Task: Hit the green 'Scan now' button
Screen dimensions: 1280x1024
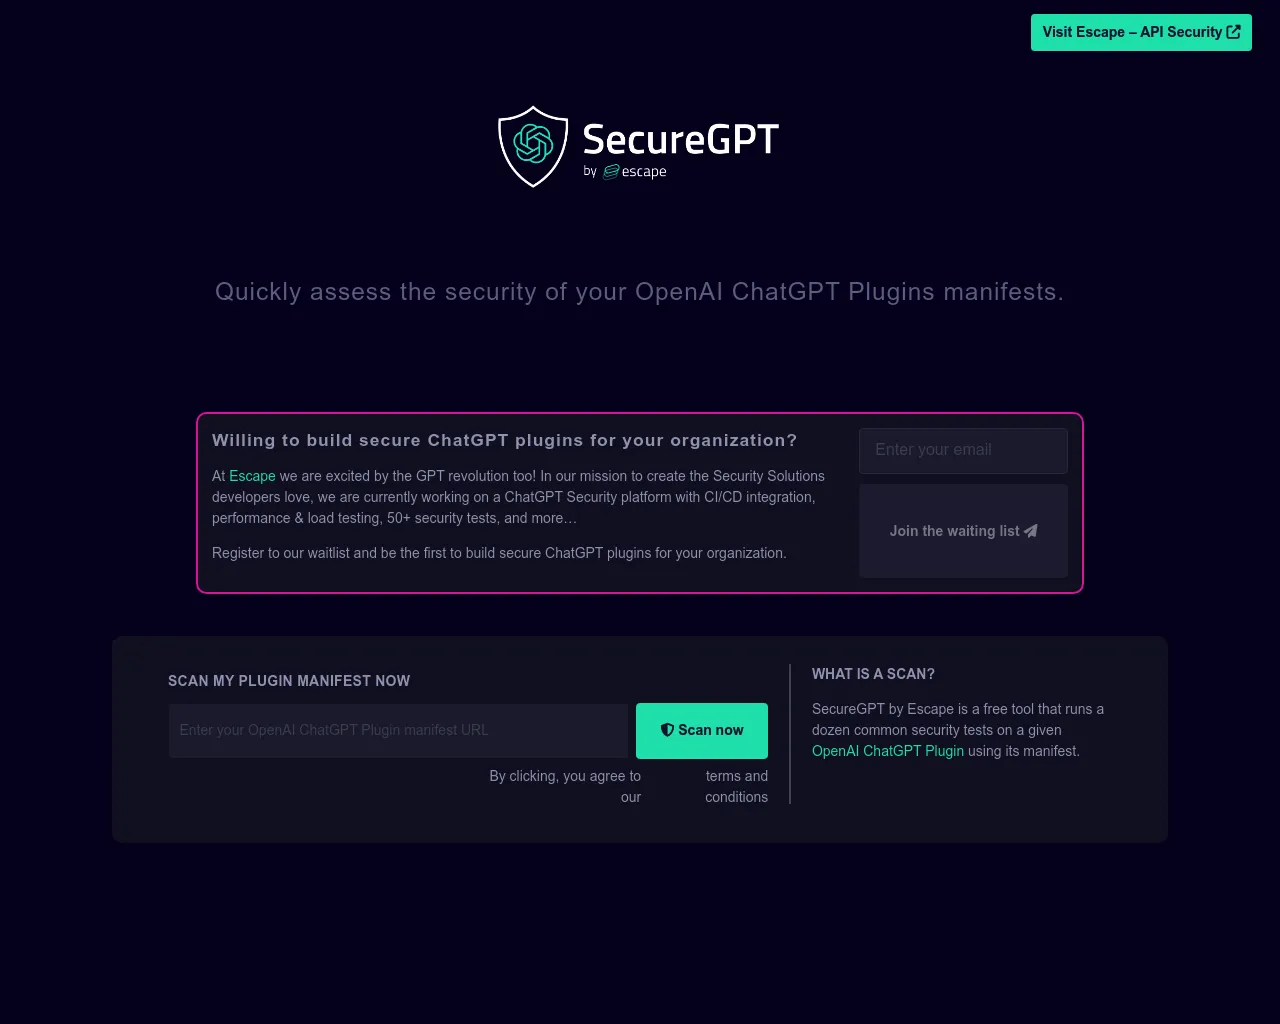Action: pos(701,730)
